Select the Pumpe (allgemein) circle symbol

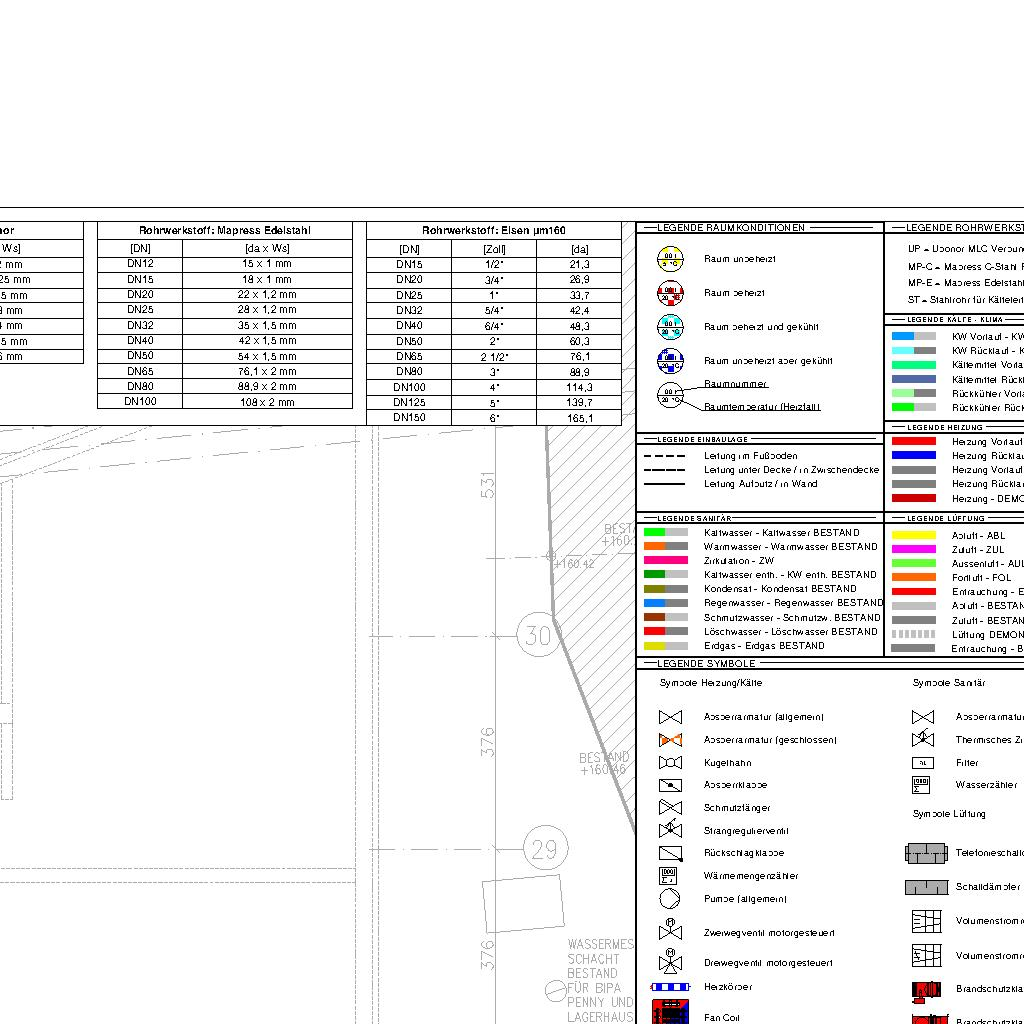pyautogui.click(x=670, y=898)
